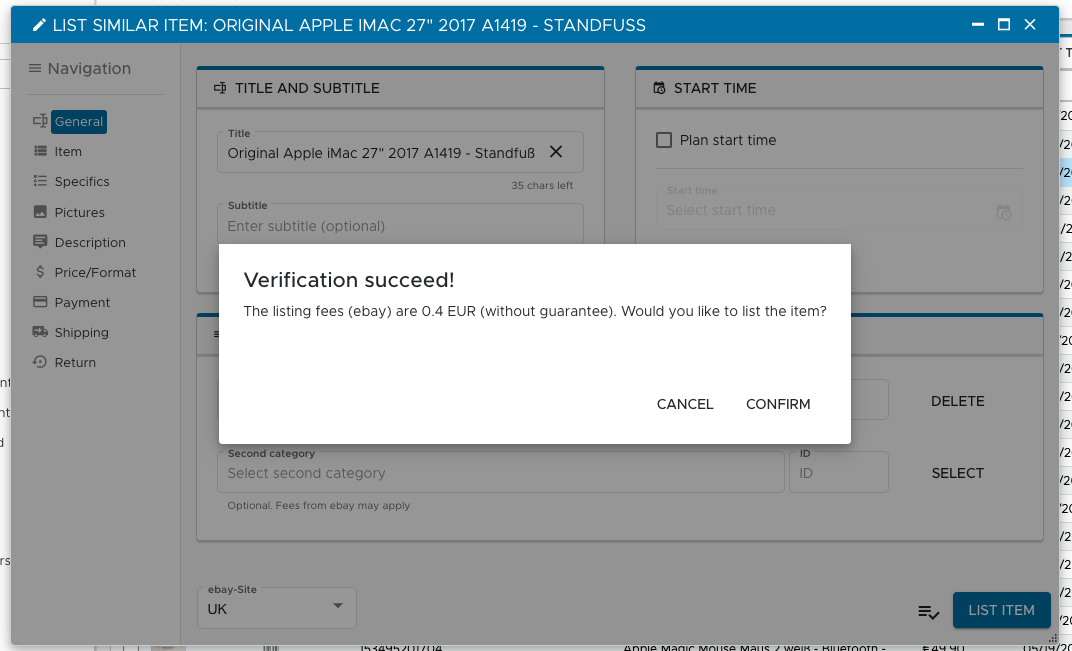Screen dimensions: 1072x651
Task: Open Payment navigation entry
Action: pos(82,303)
